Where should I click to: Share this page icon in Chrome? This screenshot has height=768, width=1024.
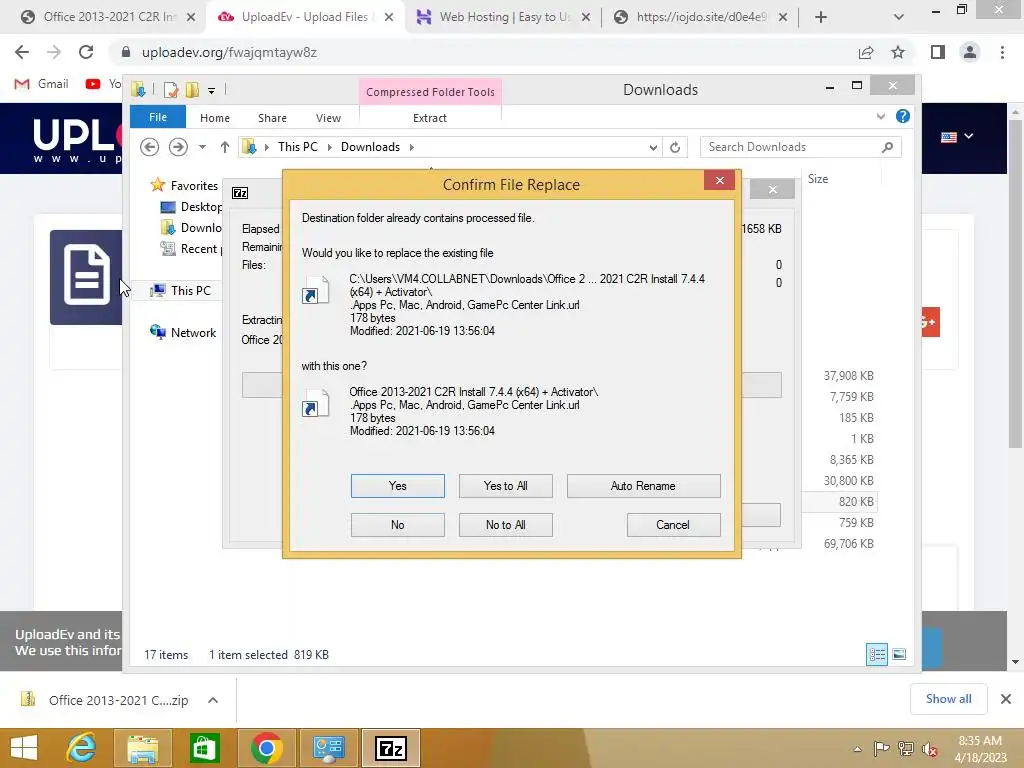pyautogui.click(x=866, y=52)
